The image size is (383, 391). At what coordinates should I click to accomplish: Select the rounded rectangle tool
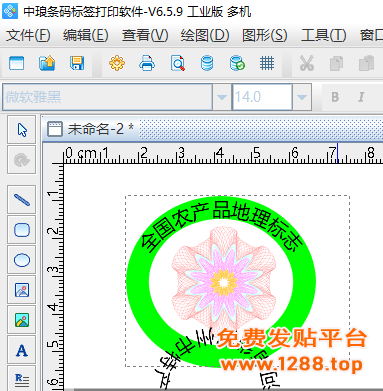point(22,230)
